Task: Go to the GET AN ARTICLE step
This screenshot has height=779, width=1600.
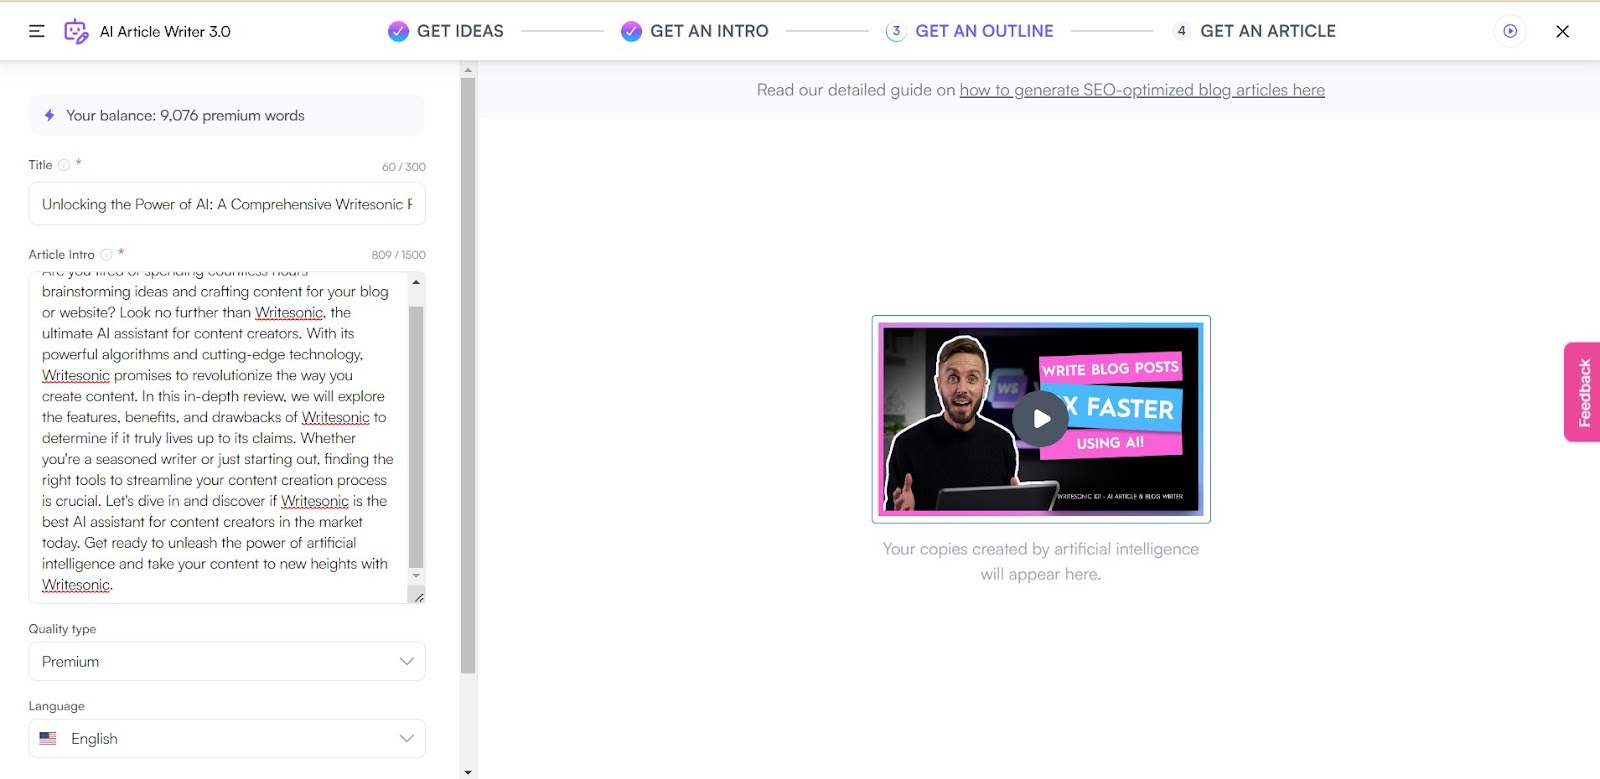Action: point(1268,31)
